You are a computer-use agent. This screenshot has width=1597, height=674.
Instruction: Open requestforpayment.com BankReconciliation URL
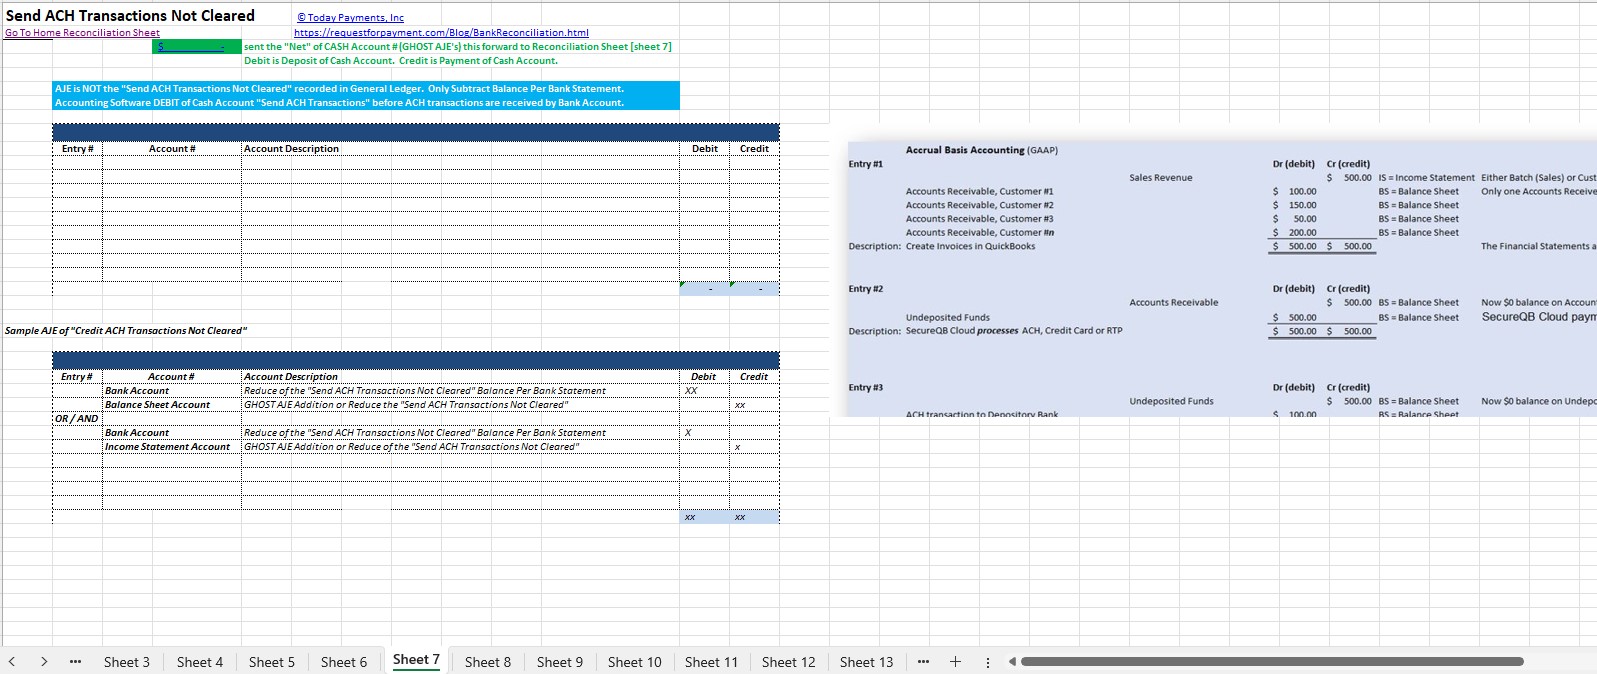[x=441, y=33]
